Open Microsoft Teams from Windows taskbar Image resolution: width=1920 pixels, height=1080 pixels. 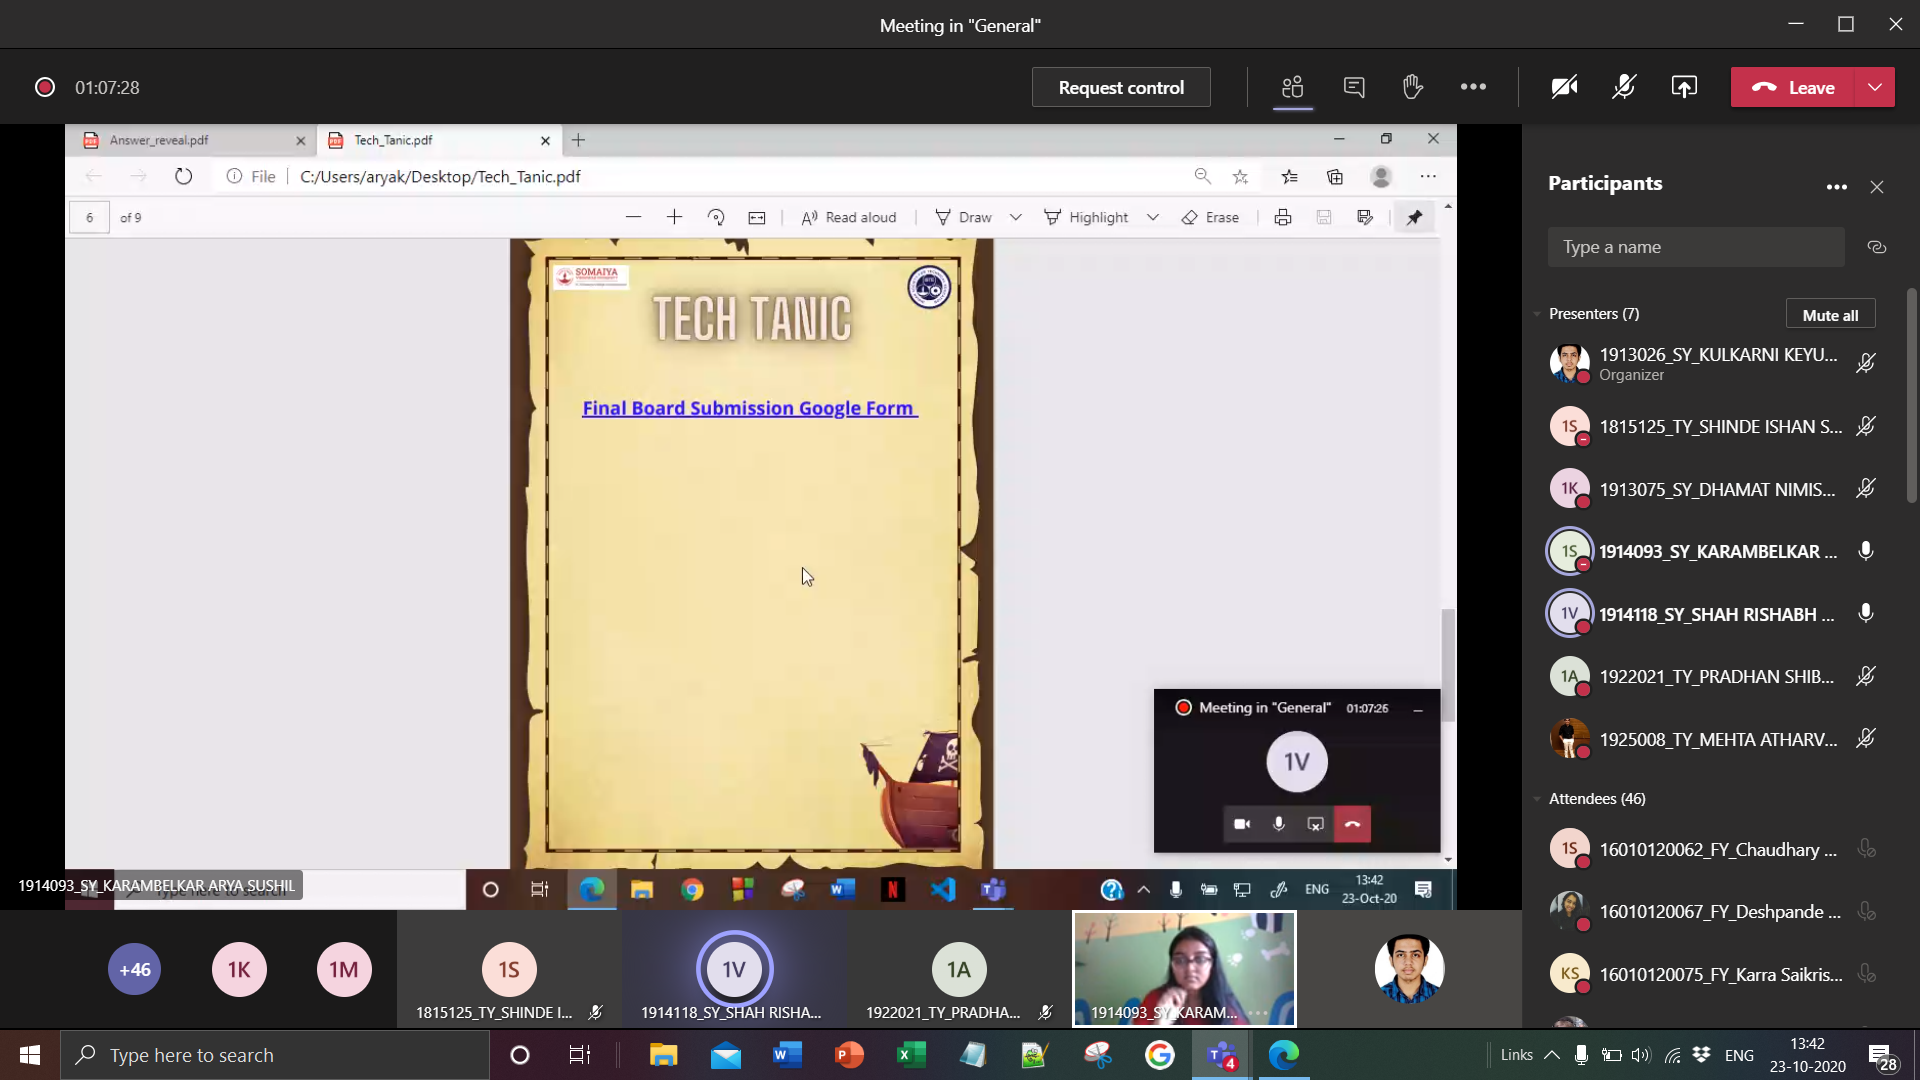coord(1222,1055)
